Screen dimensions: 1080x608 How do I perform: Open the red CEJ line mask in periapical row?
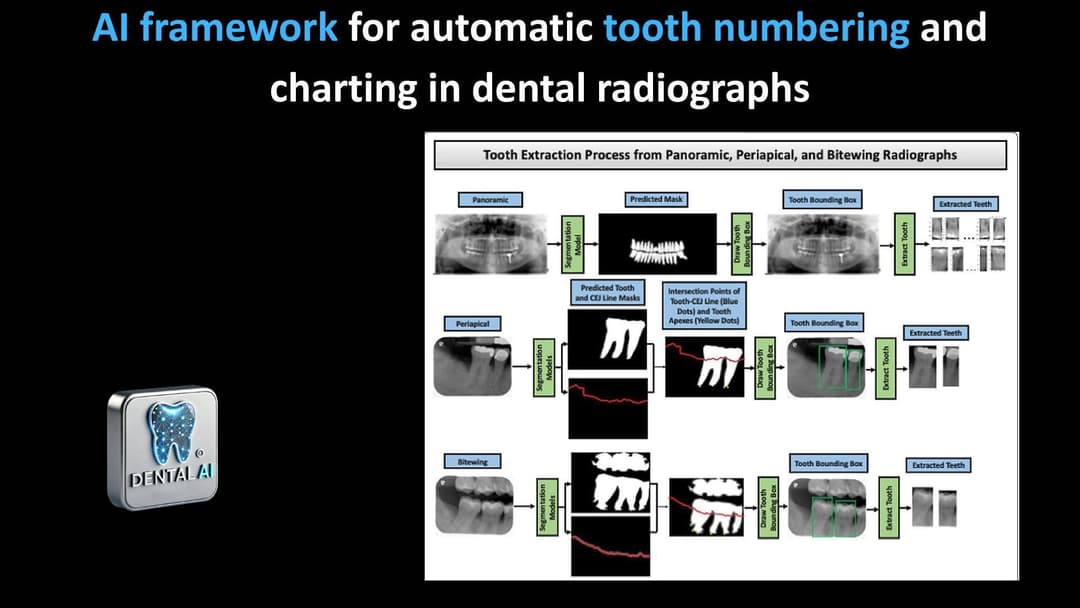point(607,408)
